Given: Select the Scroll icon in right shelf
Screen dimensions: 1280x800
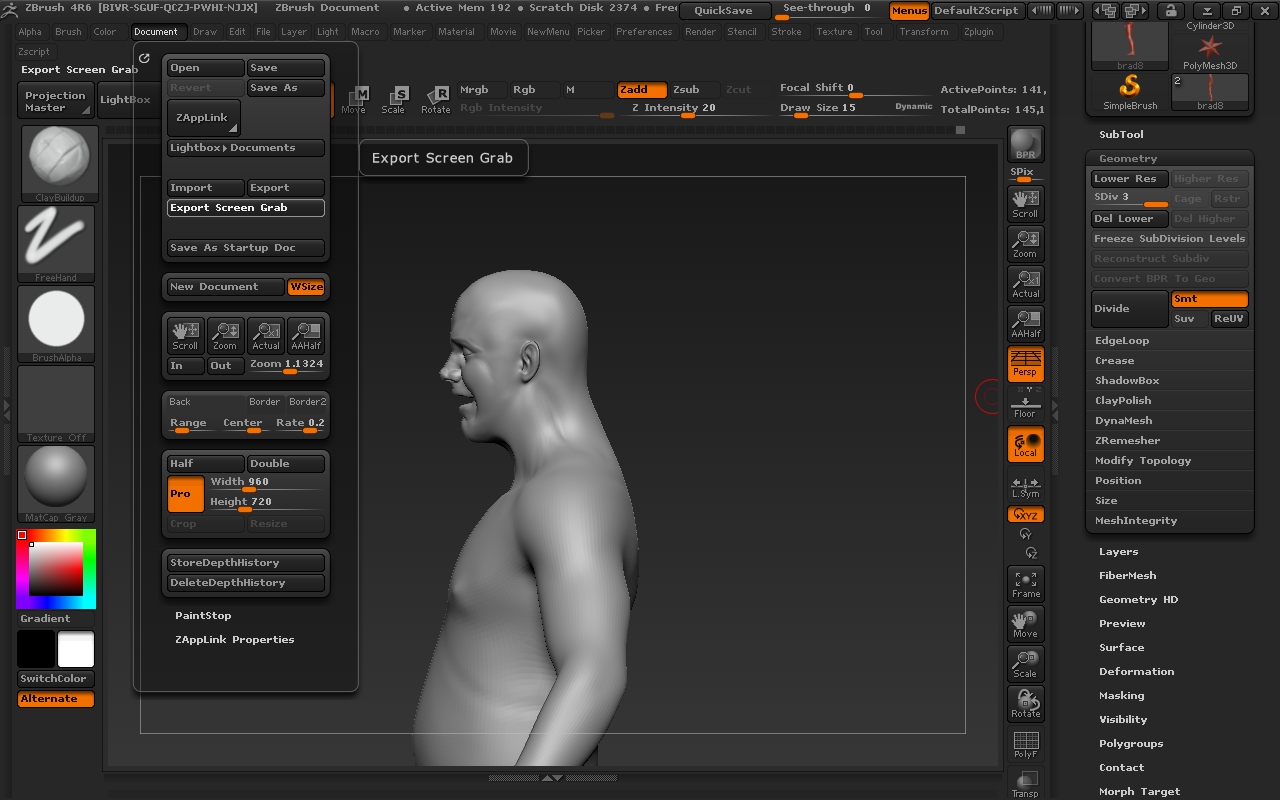Looking at the screenshot, I should (1025, 203).
